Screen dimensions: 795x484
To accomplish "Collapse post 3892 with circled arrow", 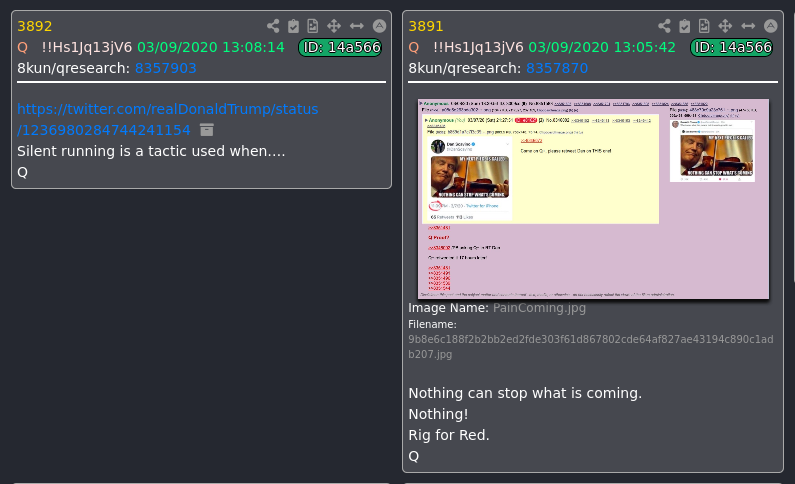I will 379,26.
